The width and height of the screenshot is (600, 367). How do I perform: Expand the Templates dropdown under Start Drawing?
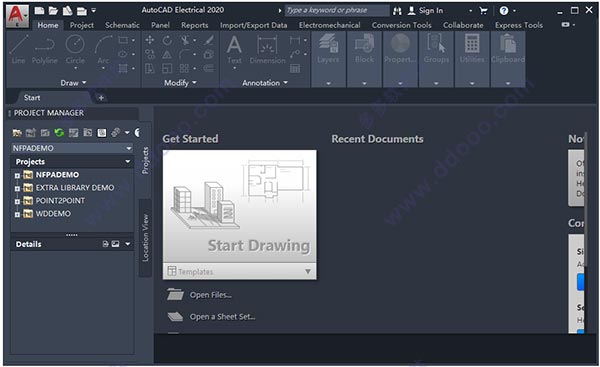(x=308, y=271)
